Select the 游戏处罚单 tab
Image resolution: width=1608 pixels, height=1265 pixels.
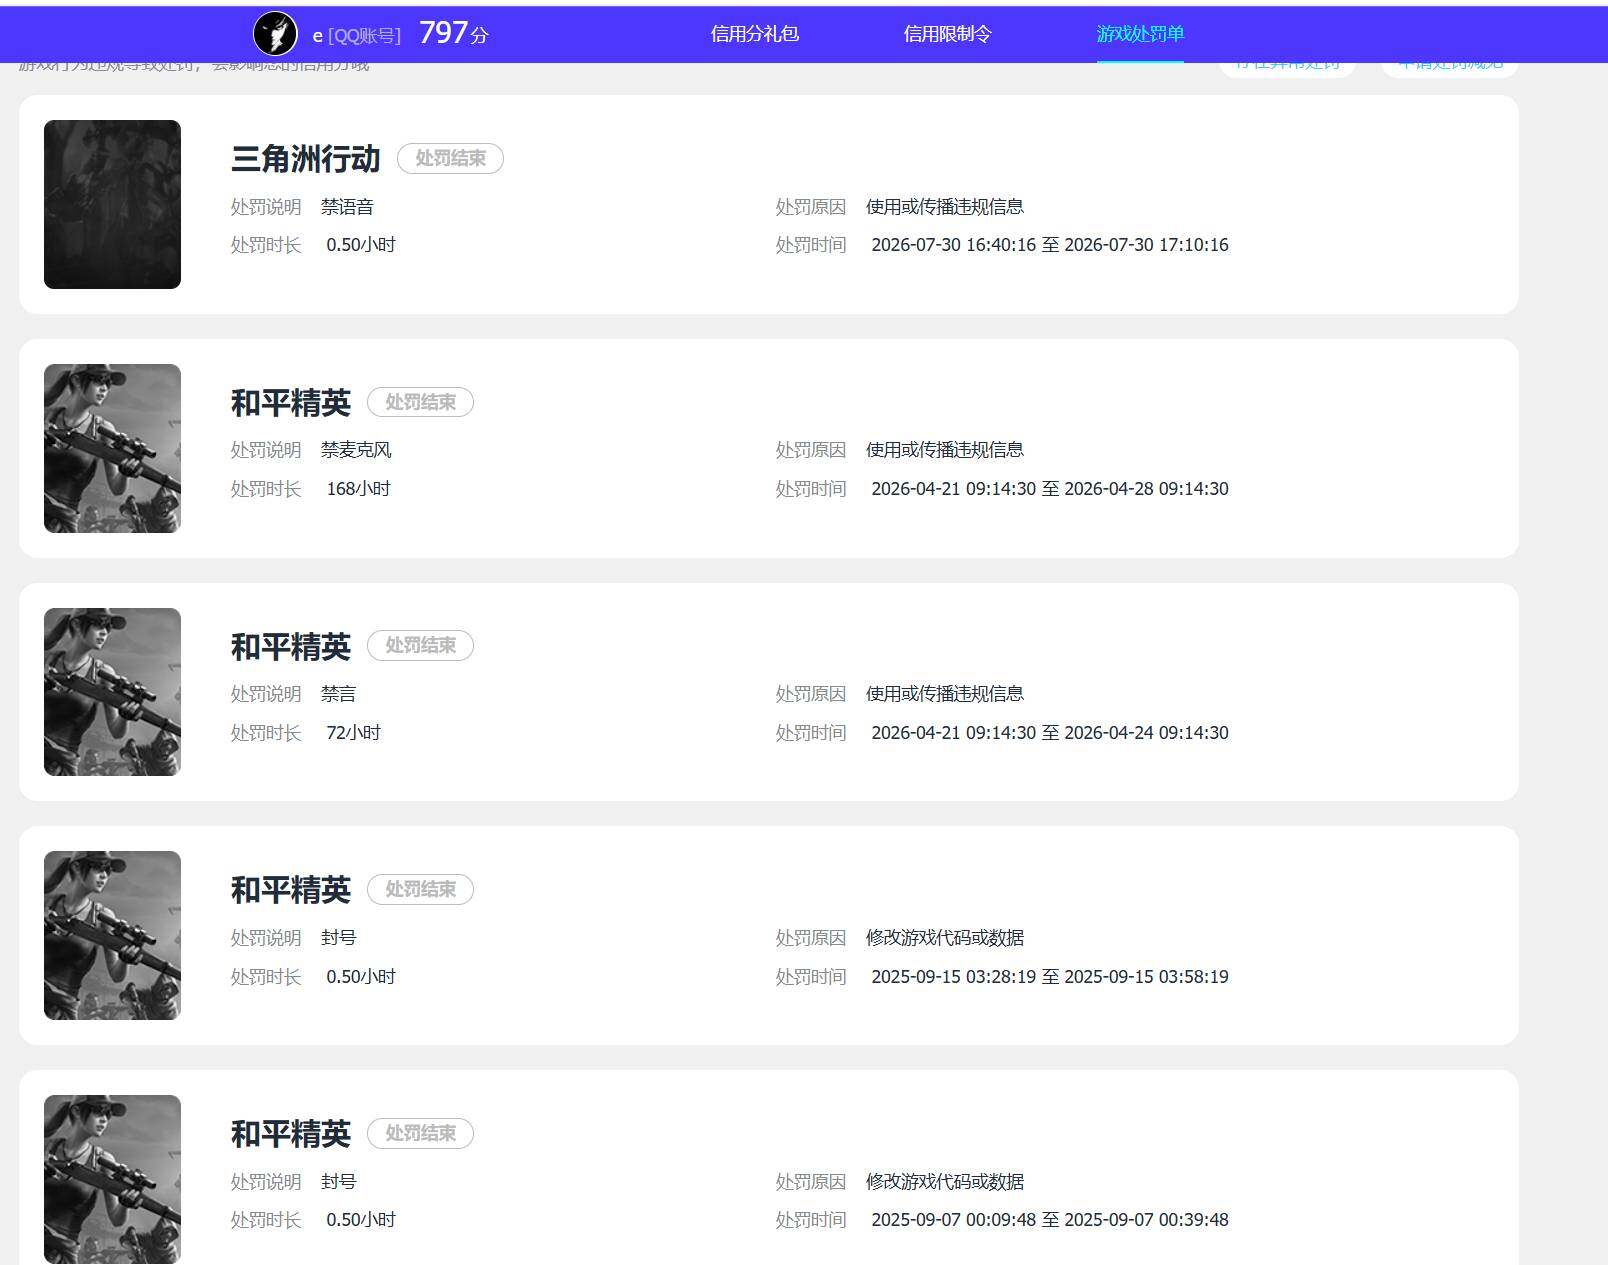pos(1140,34)
